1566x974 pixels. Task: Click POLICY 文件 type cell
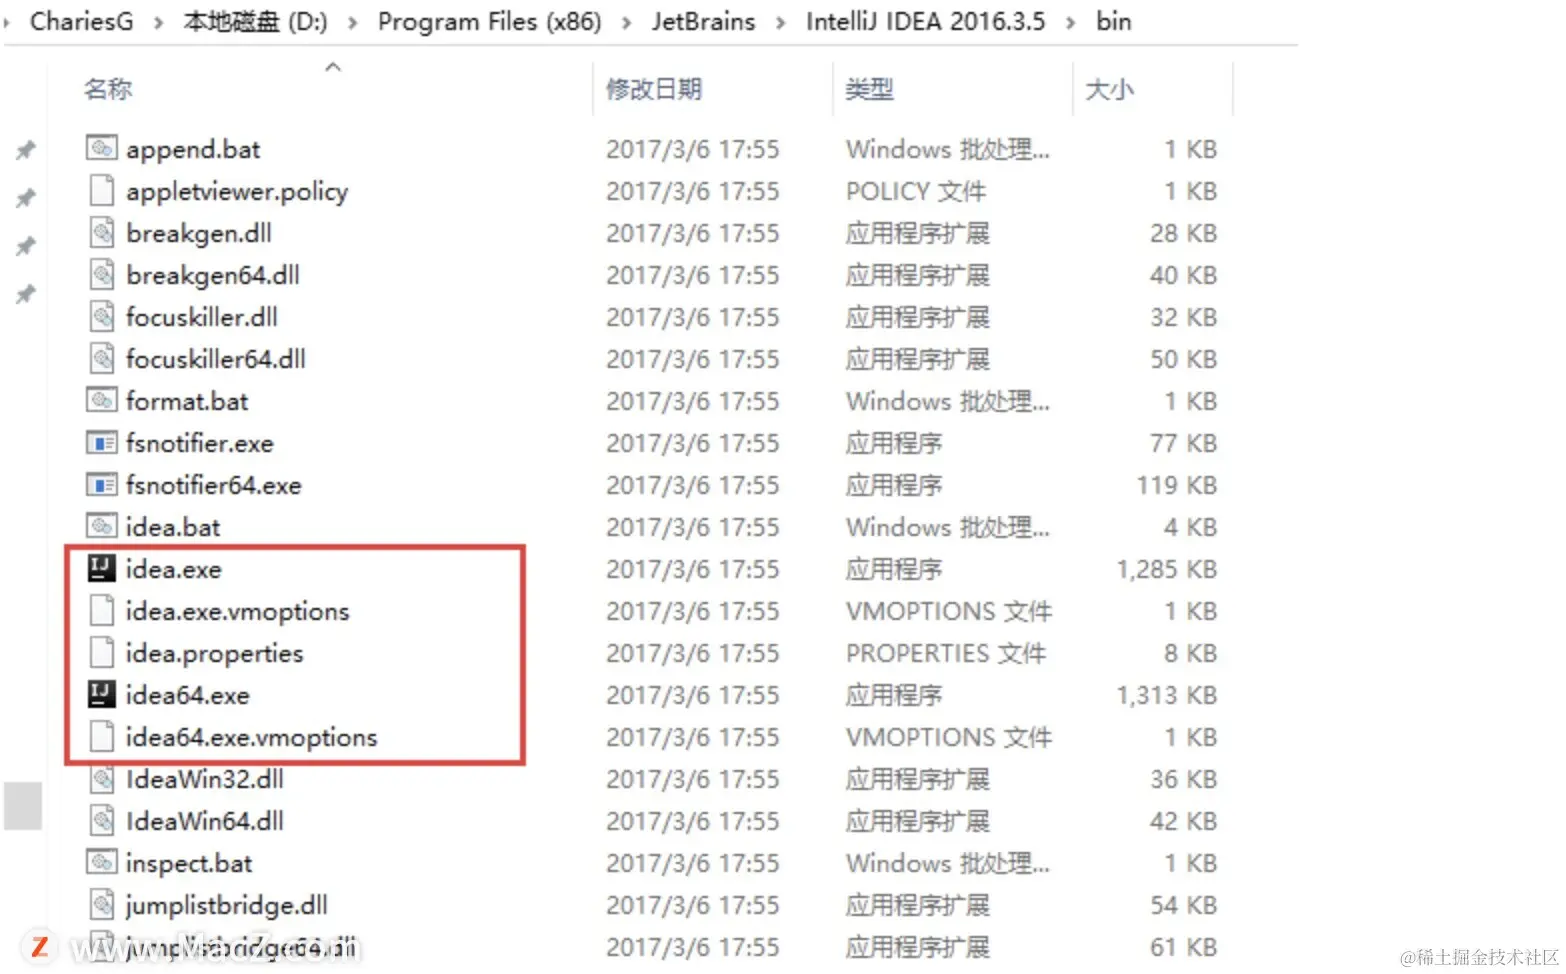(916, 191)
